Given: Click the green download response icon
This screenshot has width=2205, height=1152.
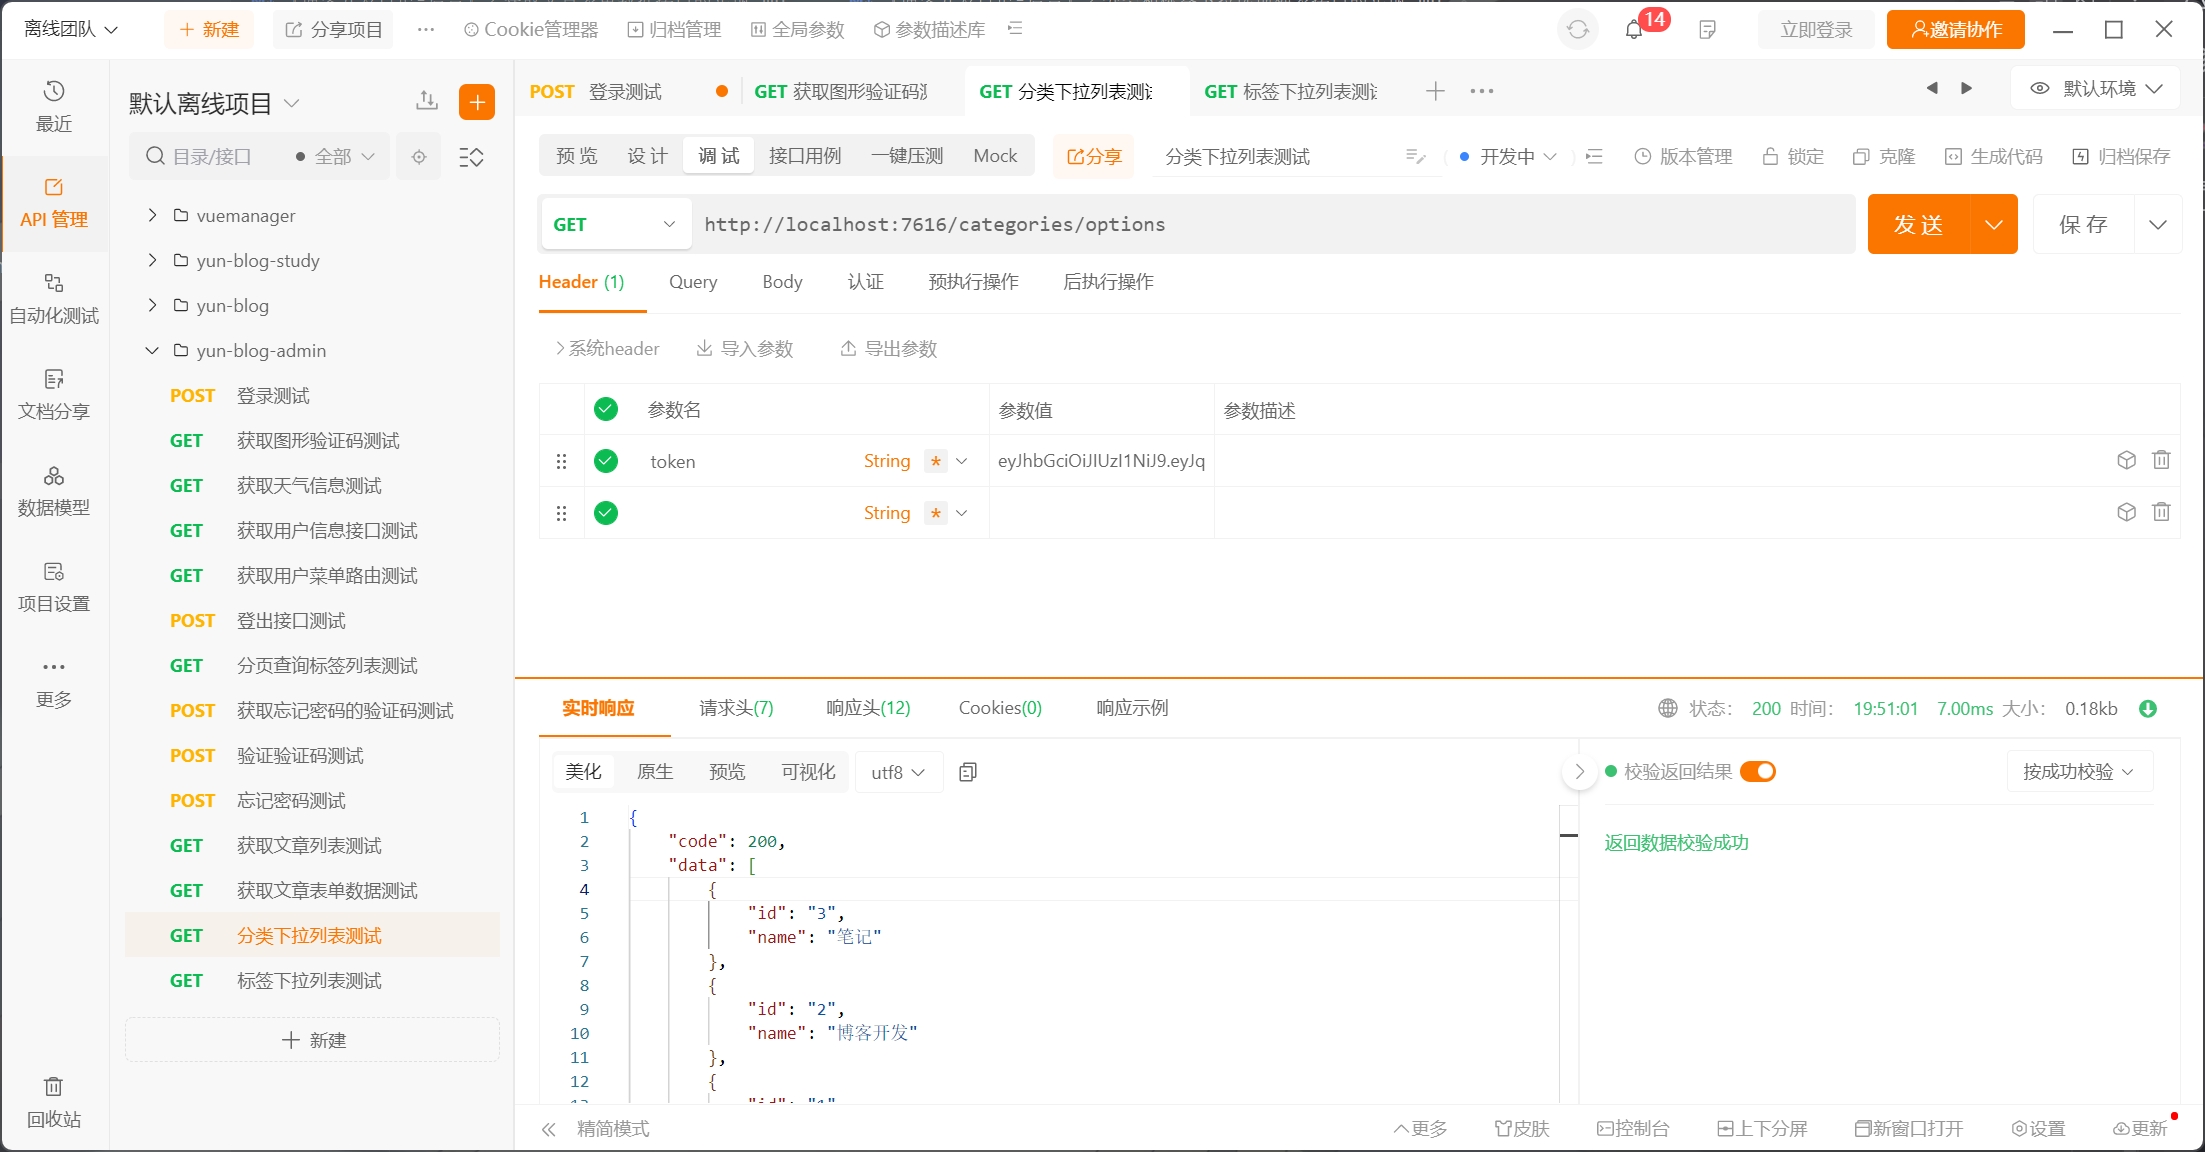Looking at the screenshot, I should pos(2147,709).
